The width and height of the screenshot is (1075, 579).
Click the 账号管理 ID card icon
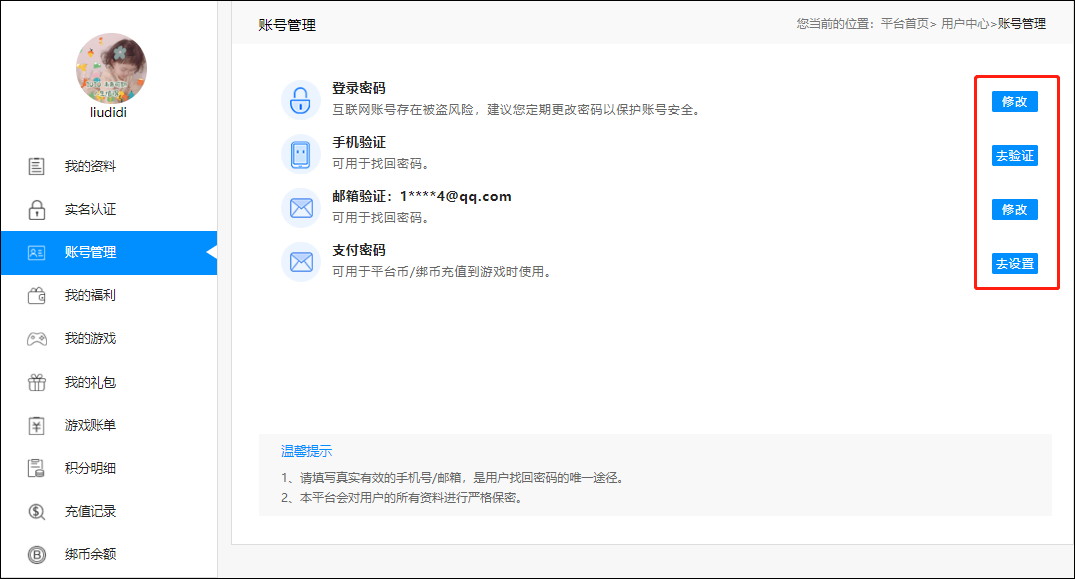pos(36,253)
